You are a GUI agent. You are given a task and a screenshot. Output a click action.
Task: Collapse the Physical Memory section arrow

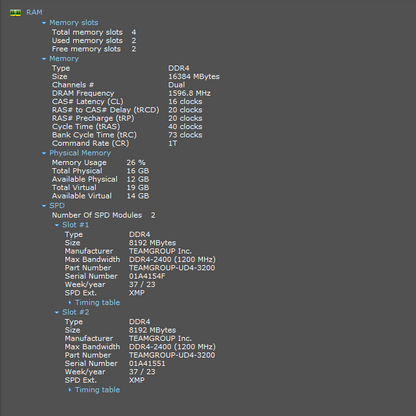coord(44,153)
